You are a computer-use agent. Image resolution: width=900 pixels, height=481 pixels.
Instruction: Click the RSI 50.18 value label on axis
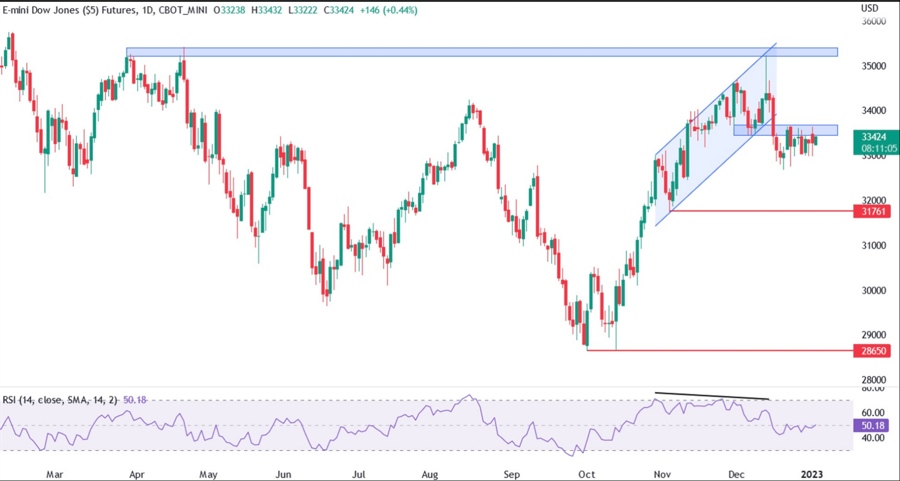(873, 425)
